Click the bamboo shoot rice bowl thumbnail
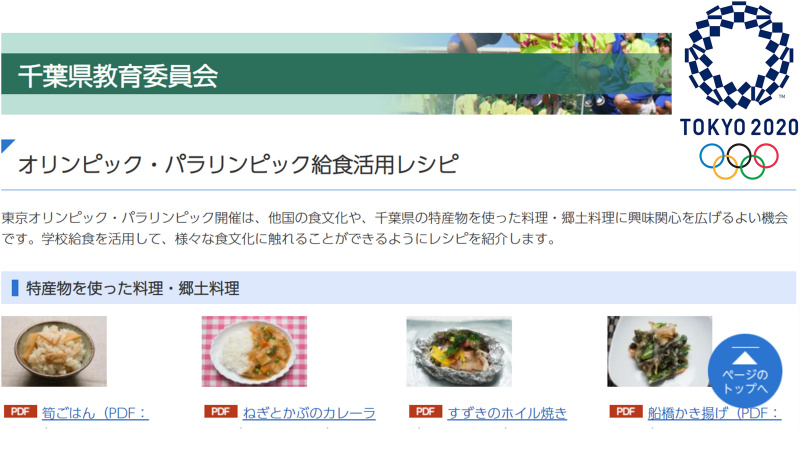800x450 pixels. tap(54, 351)
